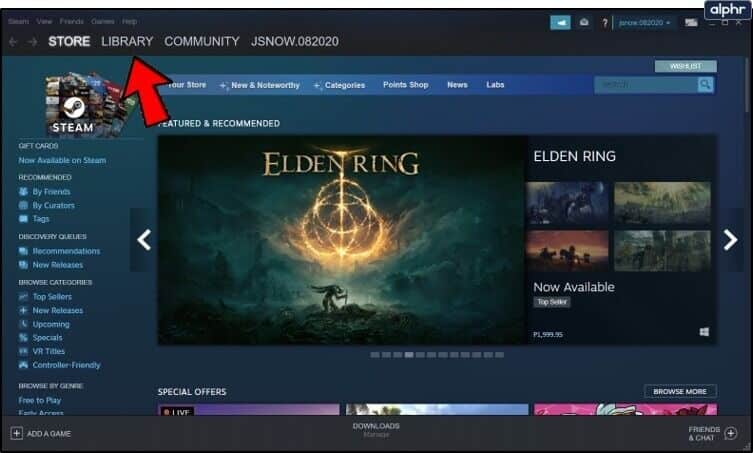Open the Steam menu in the menu bar
This screenshot has height=453, width=753.
(18, 21)
